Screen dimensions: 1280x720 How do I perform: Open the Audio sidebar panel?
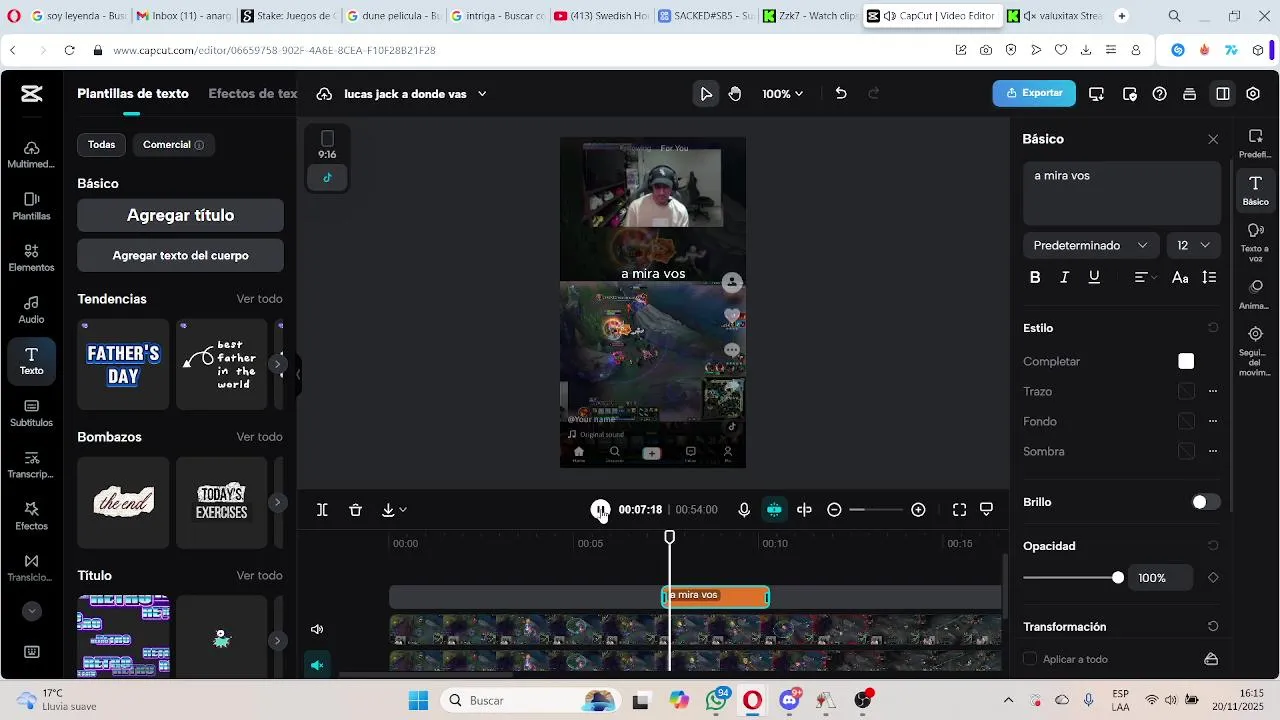pos(31,310)
